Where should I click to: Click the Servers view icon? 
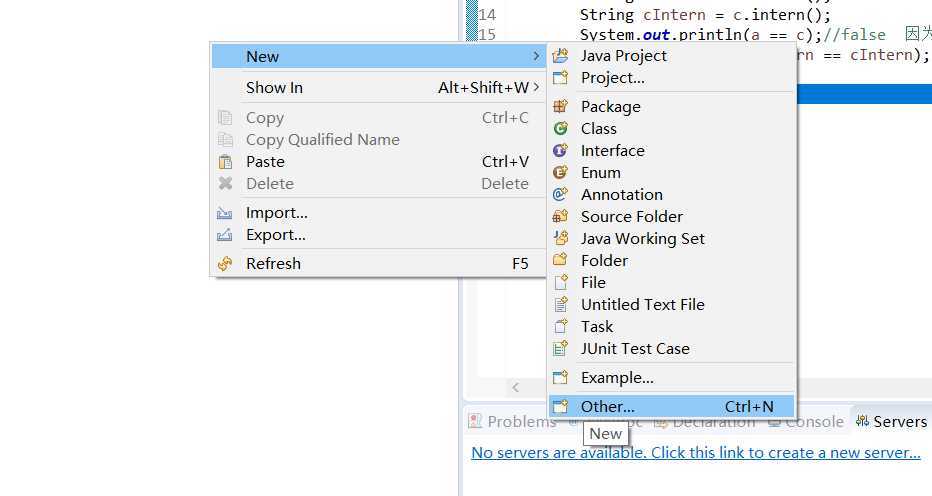862,422
